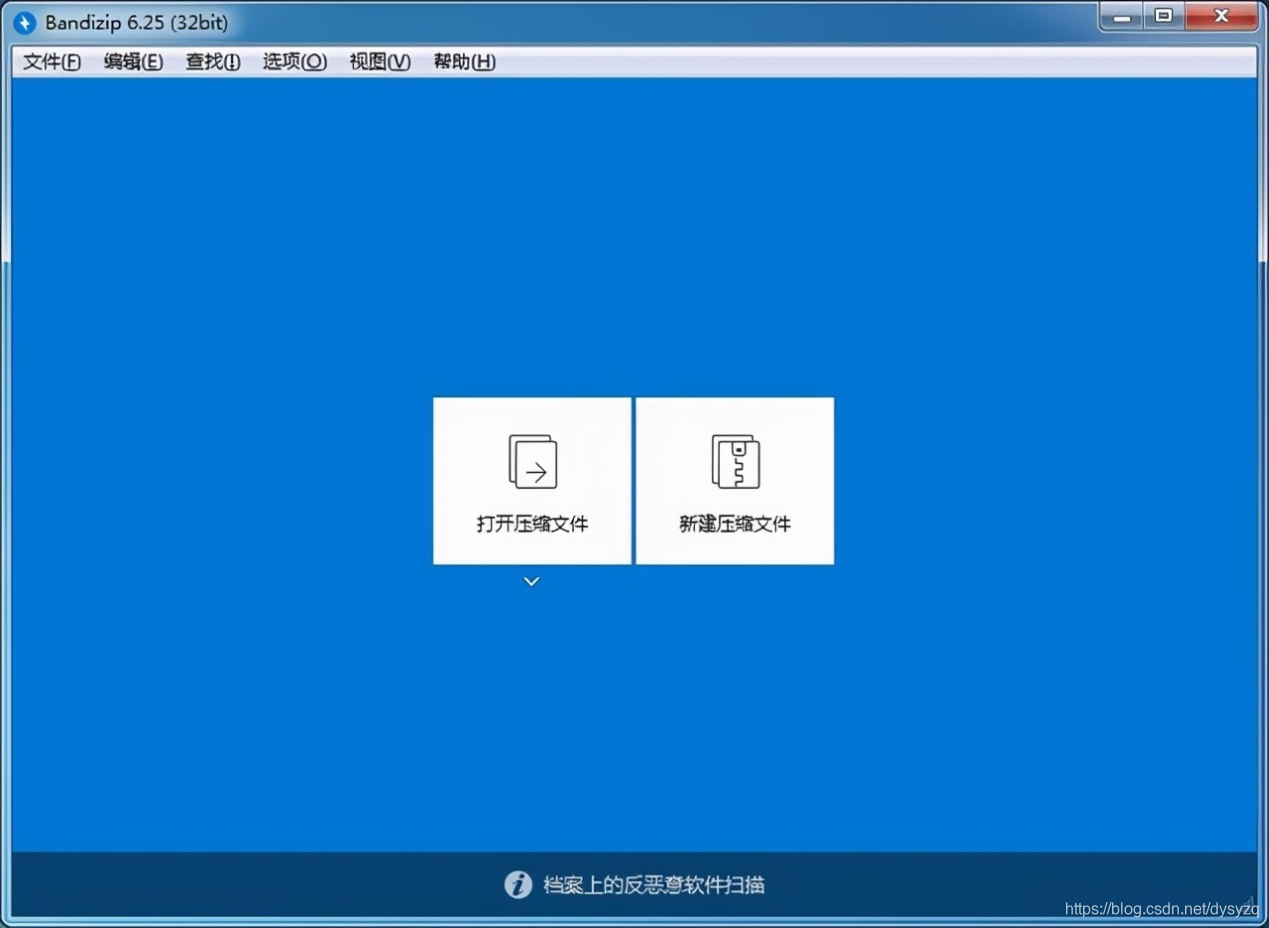Click the 新建压缩文件 tile
This screenshot has width=1269, height=928.
735,481
